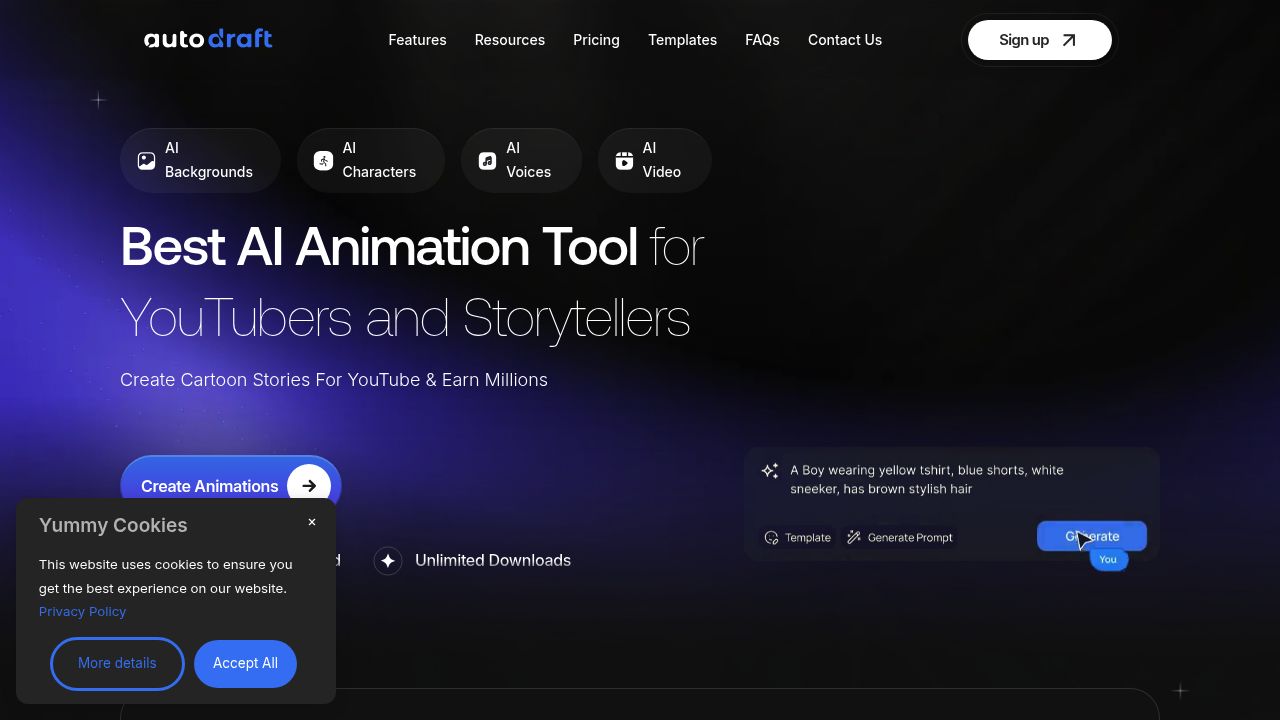1280x720 pixels.
Task: Click the AI Voices music note icon
Action: pyautogui.click(x=487, y=161)
